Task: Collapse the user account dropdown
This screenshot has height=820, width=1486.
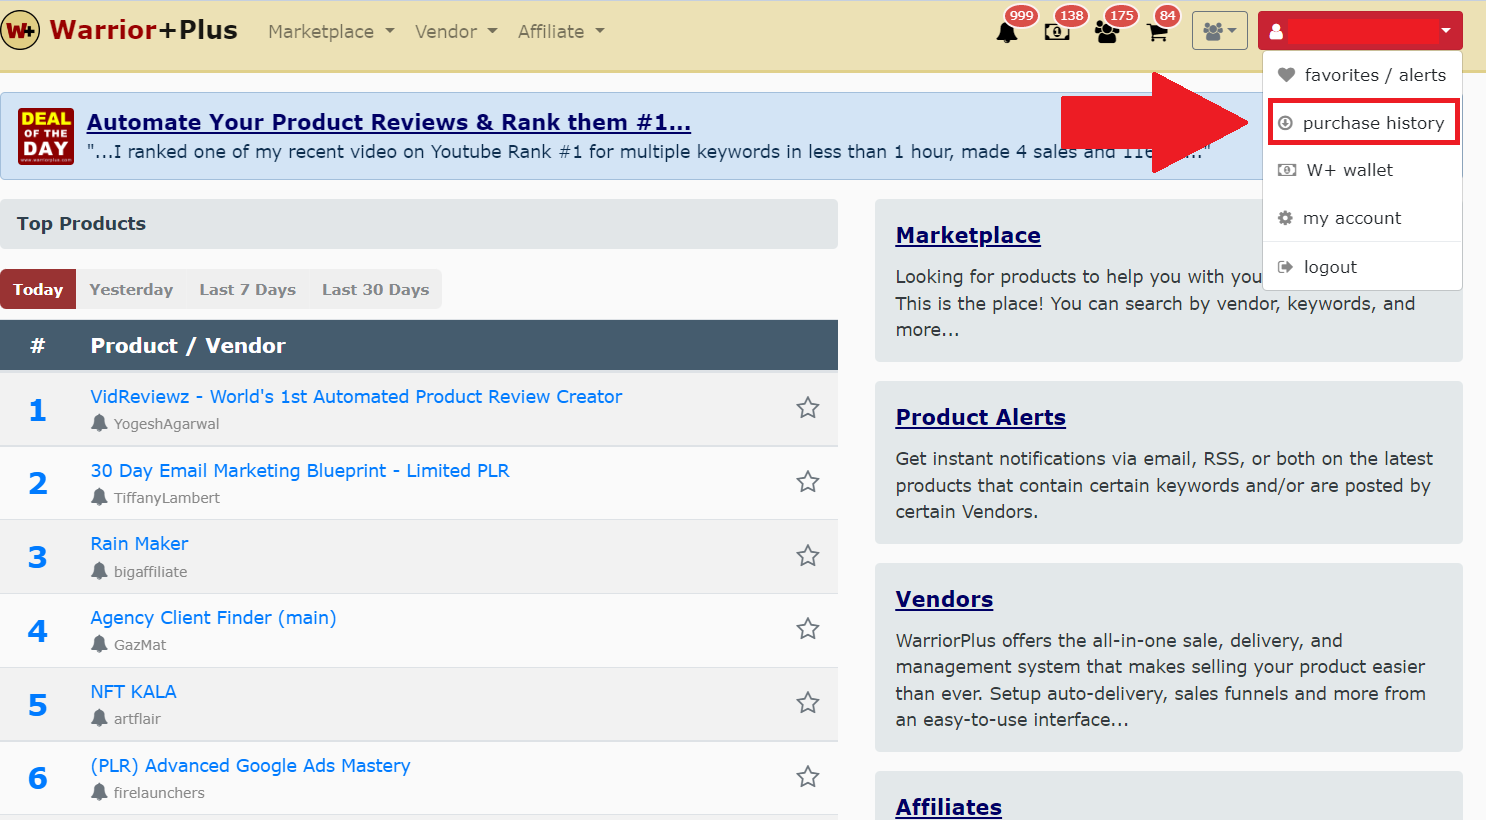Action: click(x=1360, y=31)
